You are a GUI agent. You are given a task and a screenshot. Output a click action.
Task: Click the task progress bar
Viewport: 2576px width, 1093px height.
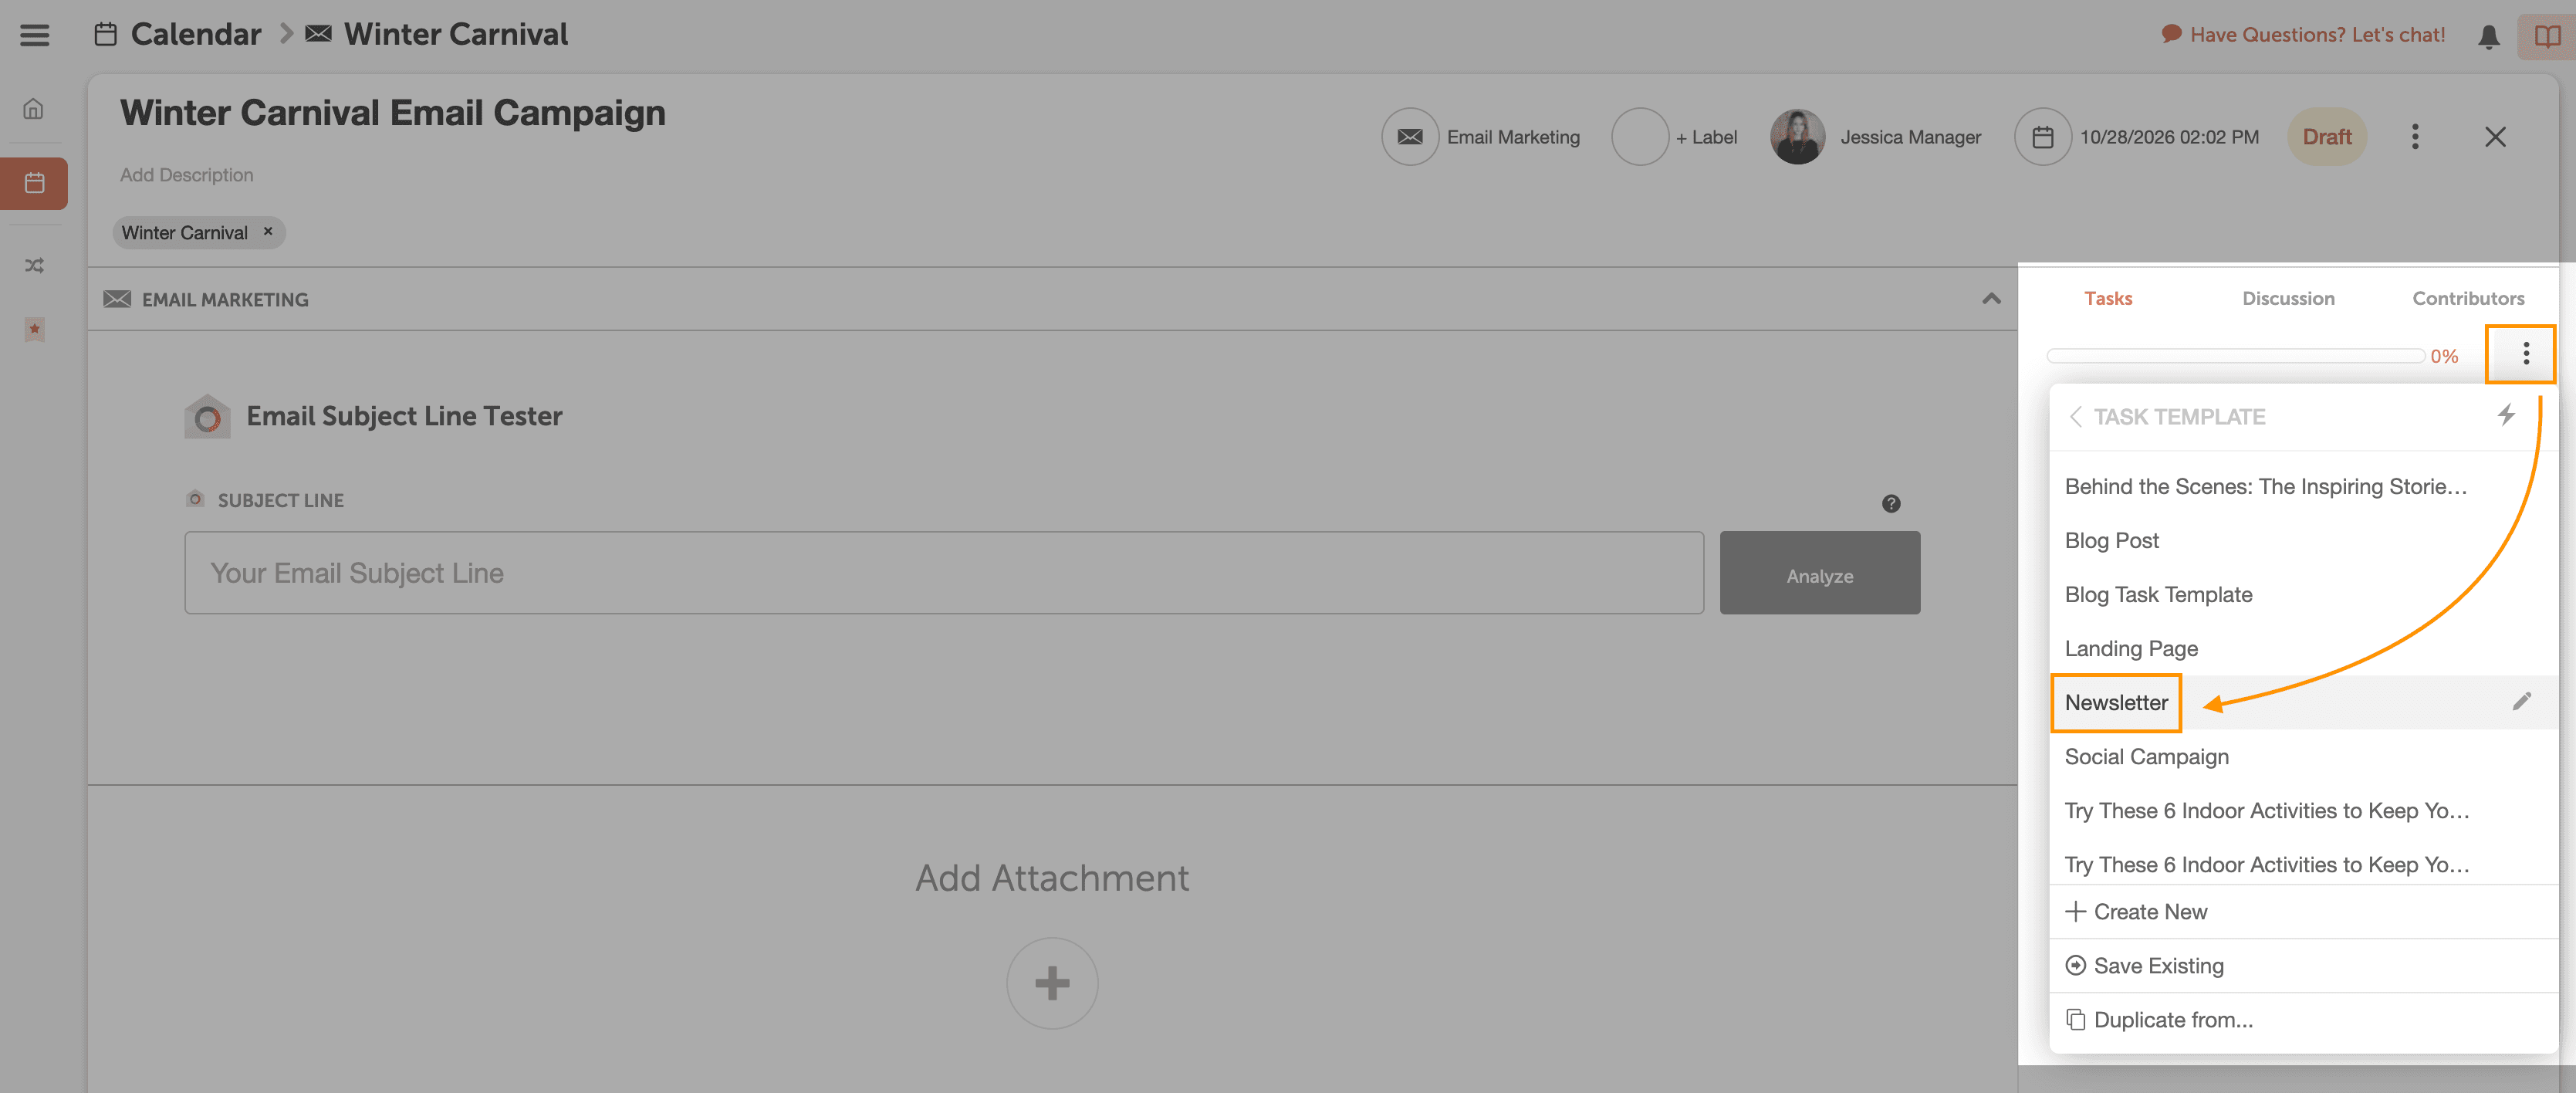coord(2234,356)
